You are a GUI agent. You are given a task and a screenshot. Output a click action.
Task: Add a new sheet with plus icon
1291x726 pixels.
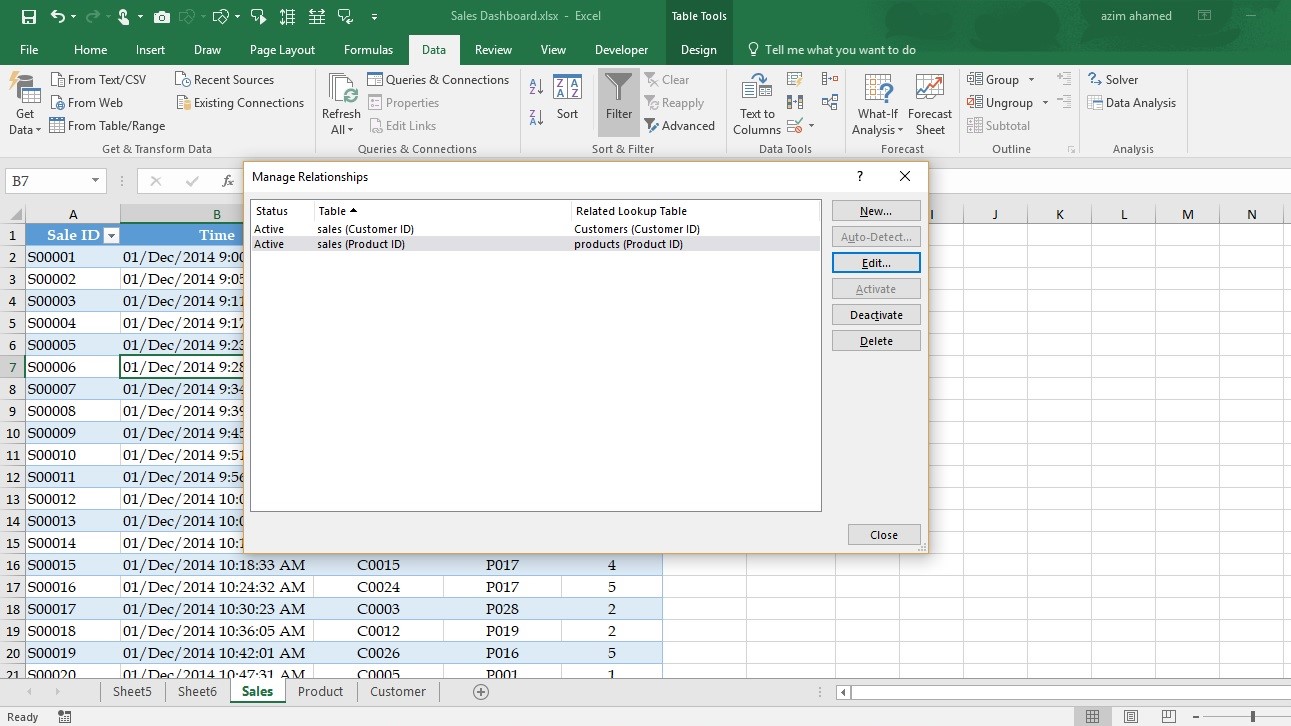481,691
